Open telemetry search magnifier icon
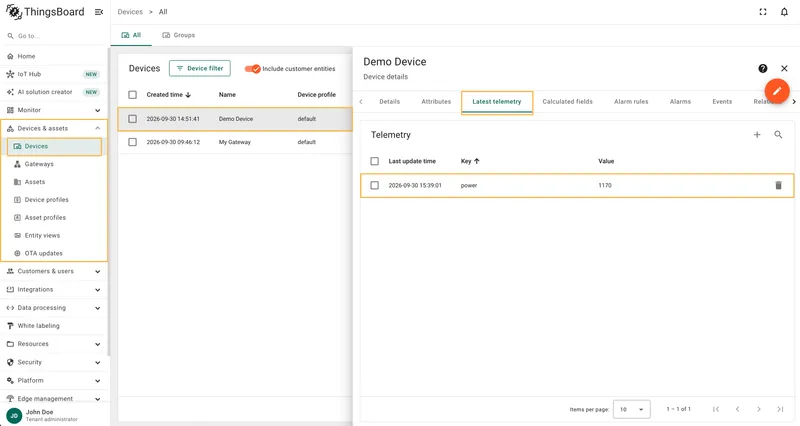The width and height of the screenshot is (800, 426). coord(778,135)
